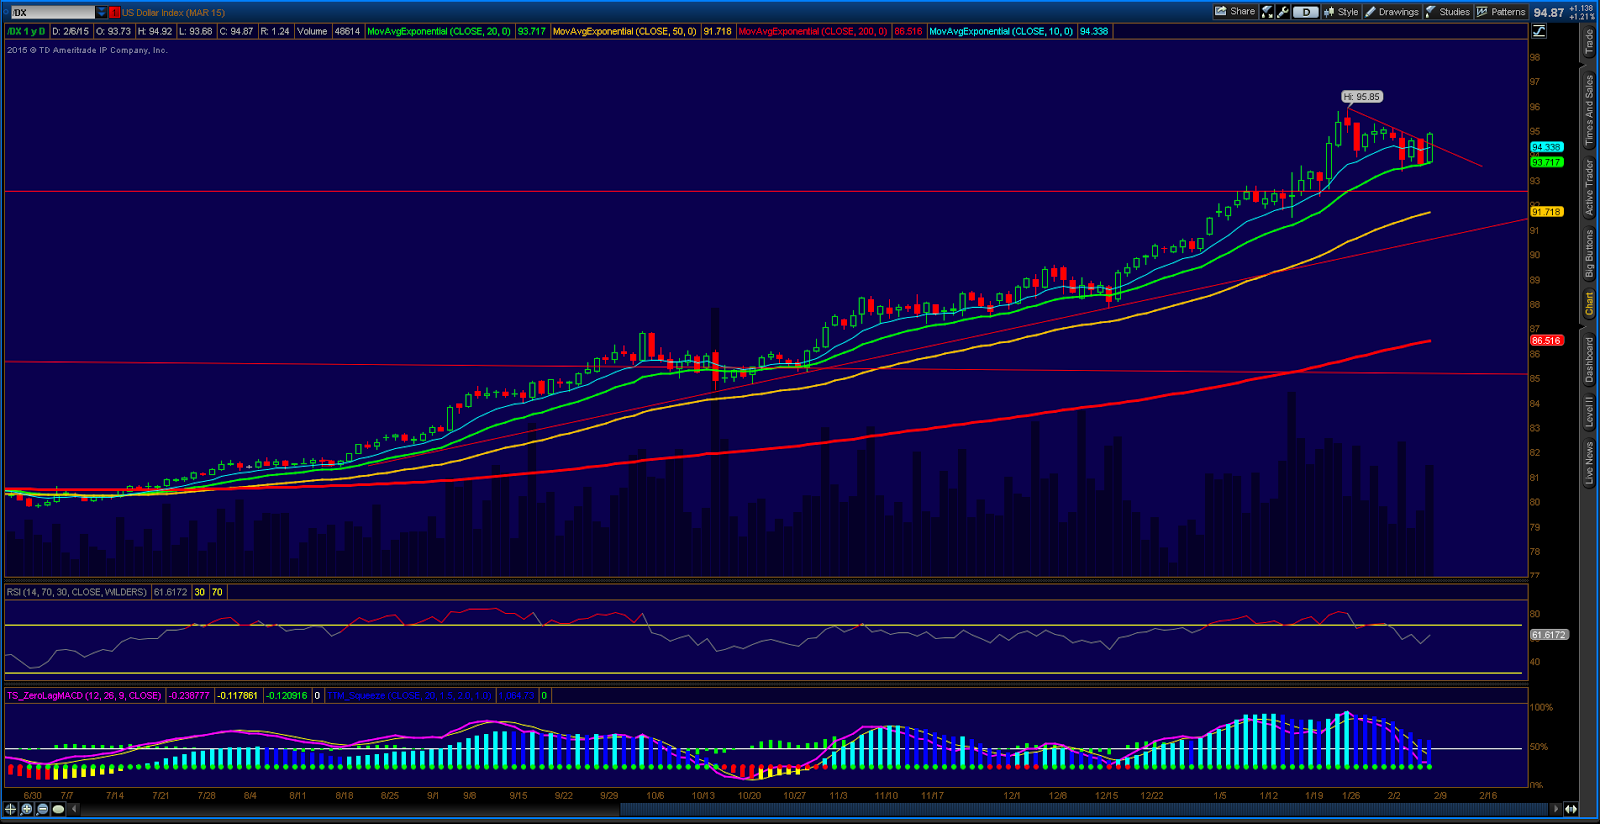This screenshot has height=824, width=1600.
Task: Click the US Dollar Index (MAR 15) title
Action: pos(173,12)
